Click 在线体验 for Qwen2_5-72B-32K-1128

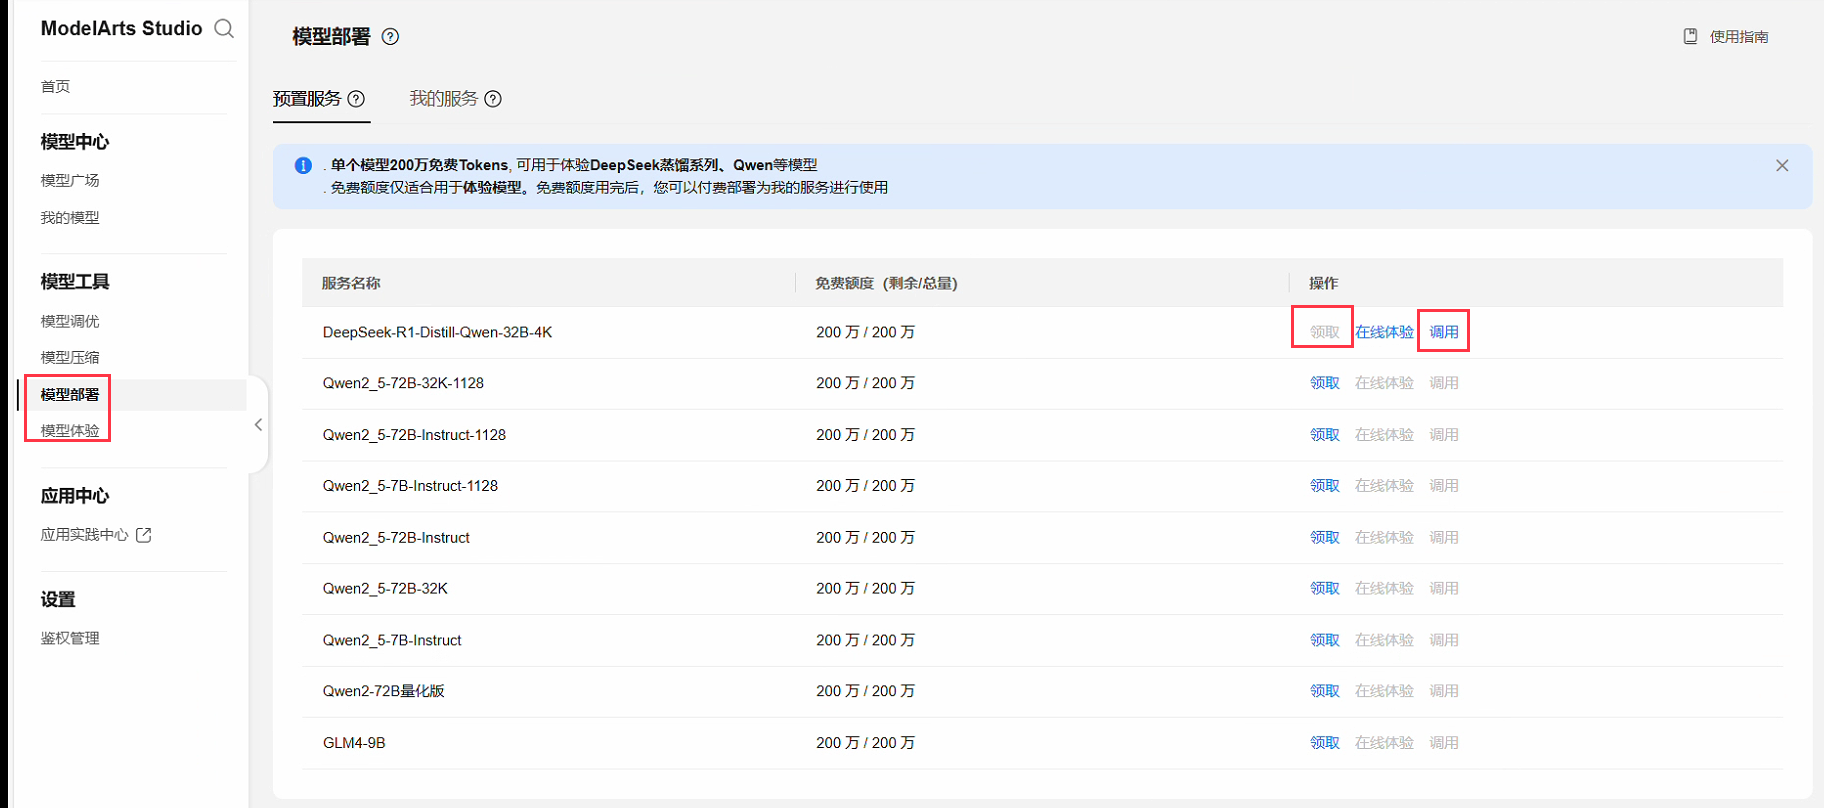pos(1384,383)
